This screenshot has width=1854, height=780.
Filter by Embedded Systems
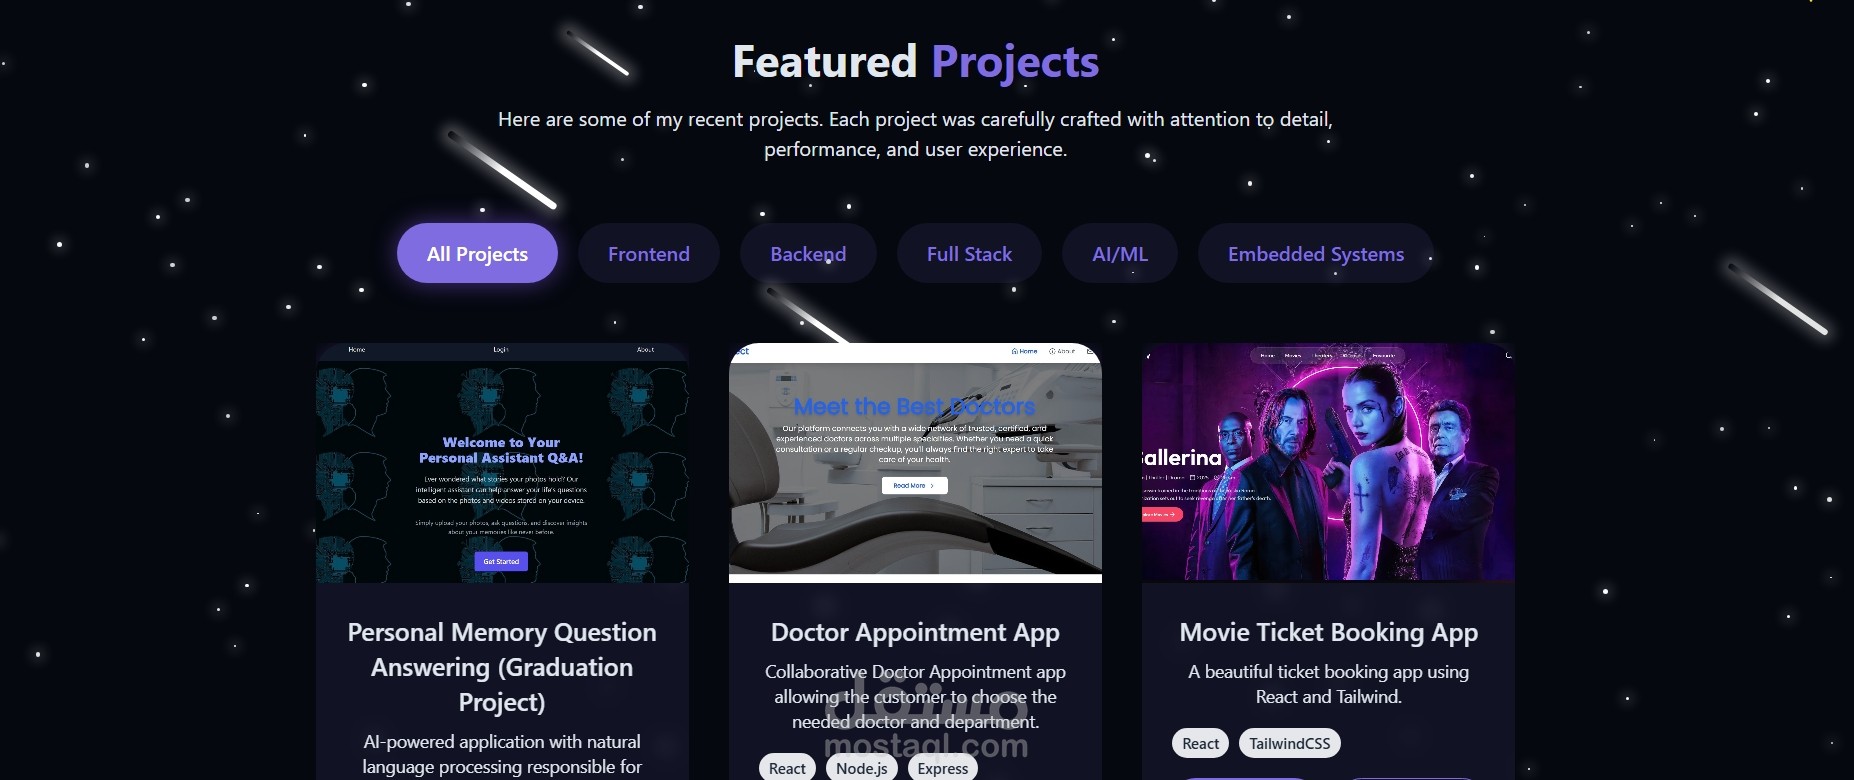click(x=1316, y=253)
